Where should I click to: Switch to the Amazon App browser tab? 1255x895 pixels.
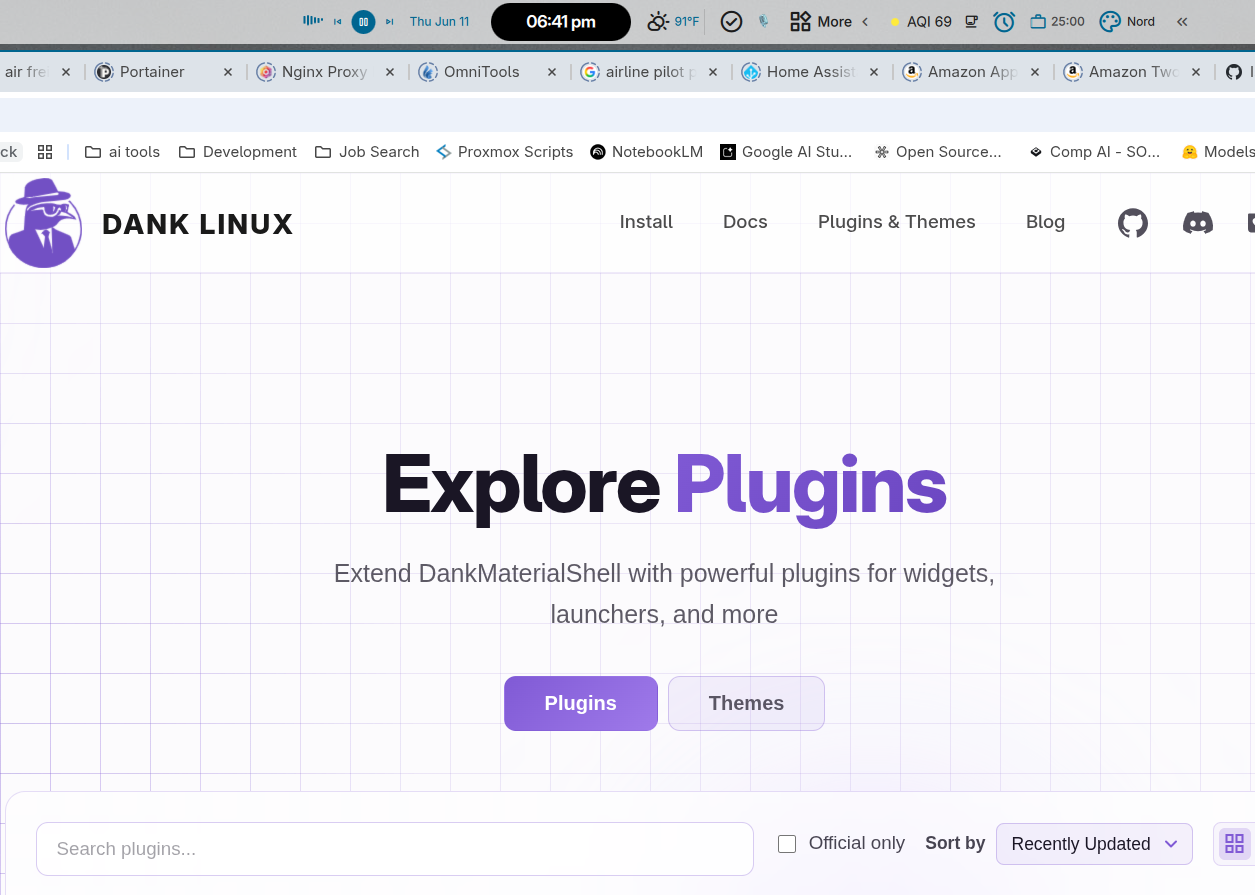[x=972, y=72]
